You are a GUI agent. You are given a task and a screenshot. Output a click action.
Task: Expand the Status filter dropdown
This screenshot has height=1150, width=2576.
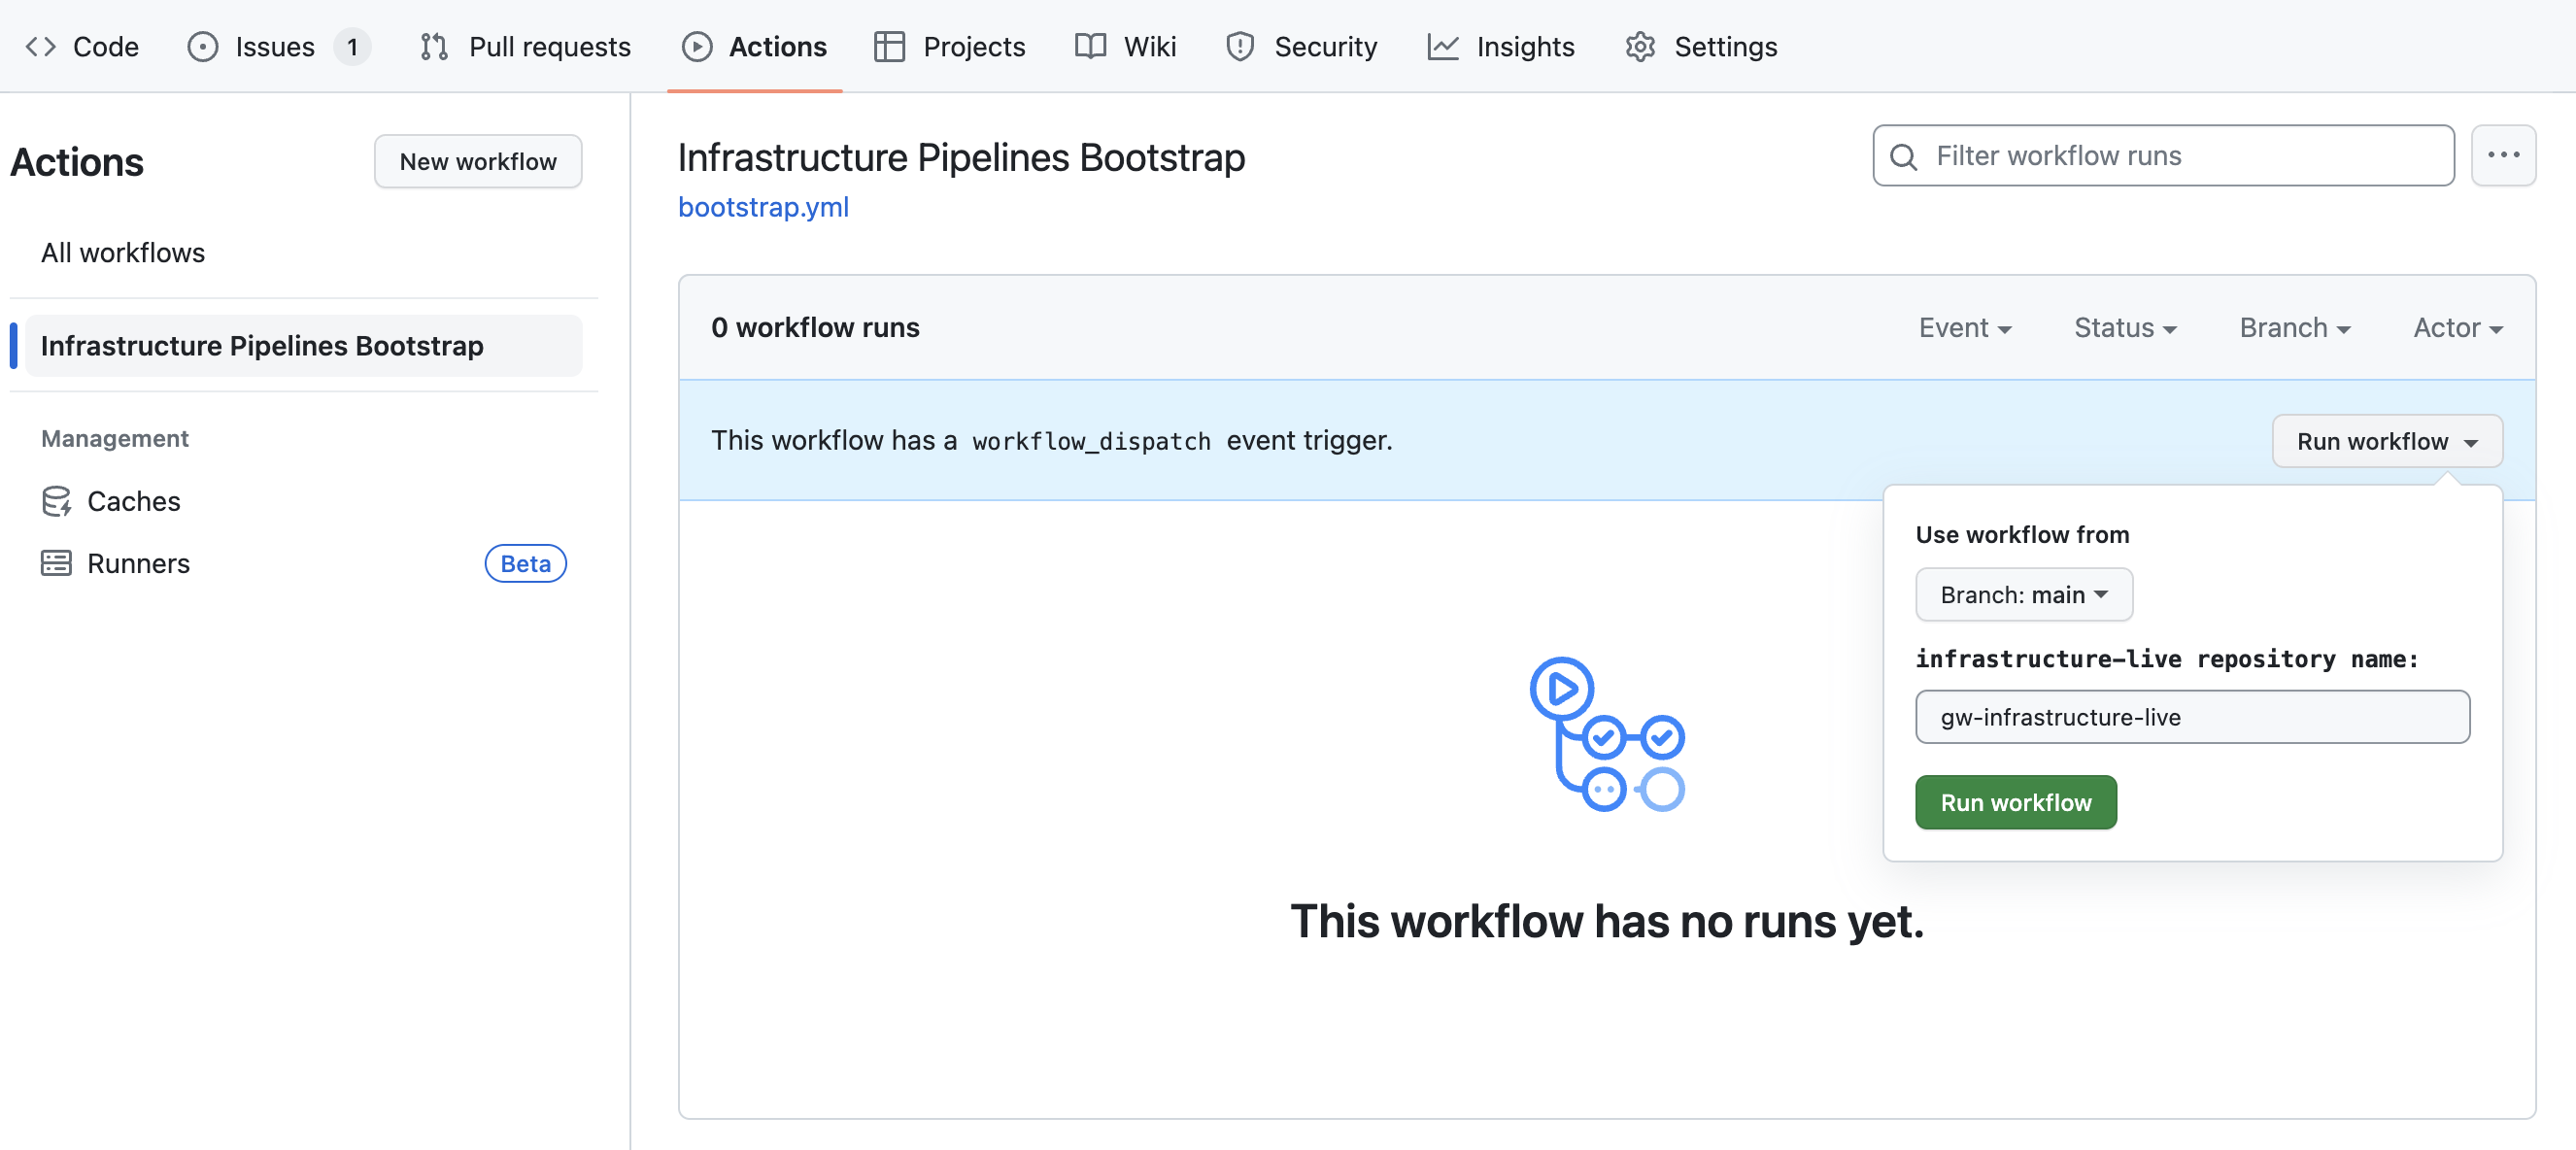tap(2126, 327)
